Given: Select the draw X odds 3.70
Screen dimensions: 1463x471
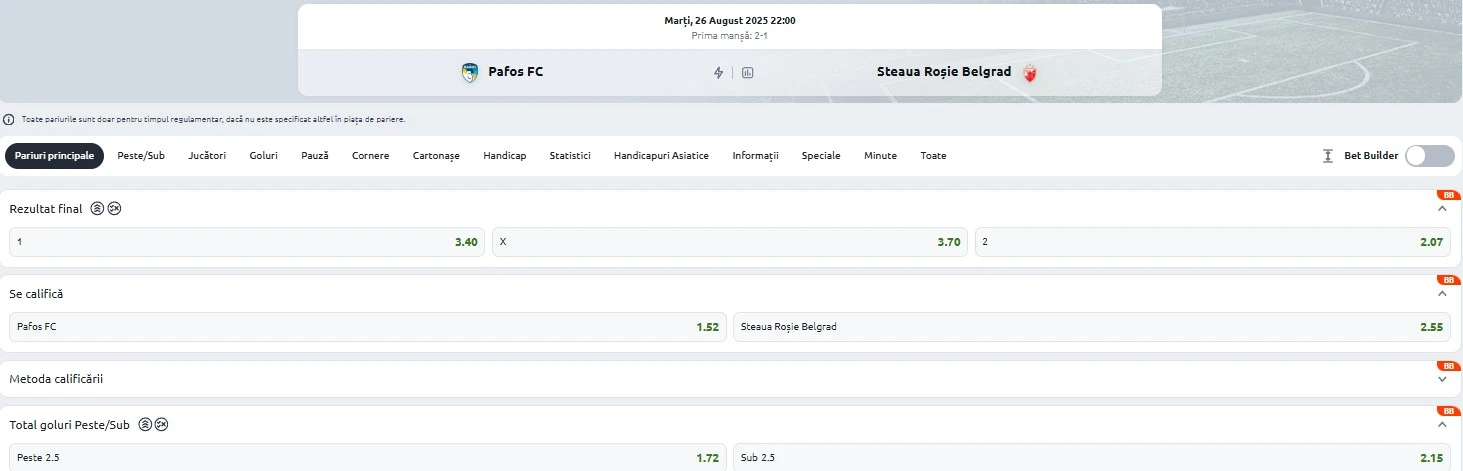Looking at the screenshot, I should pos(730,242).
